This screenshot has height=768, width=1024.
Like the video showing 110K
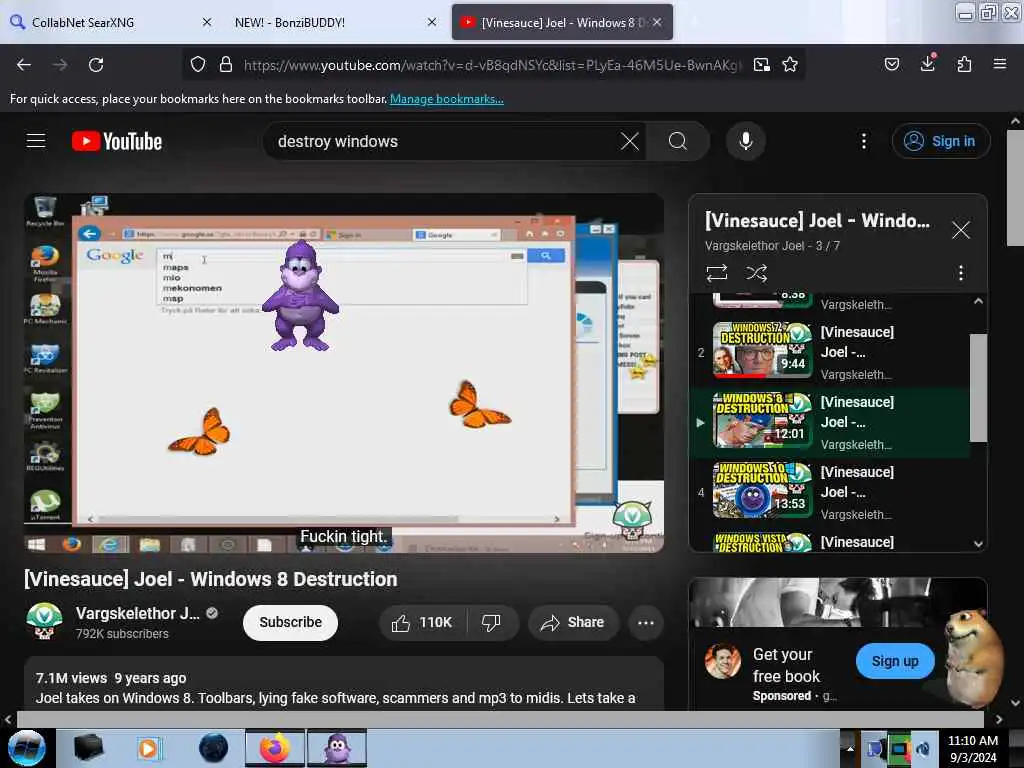tap(423, 622)
